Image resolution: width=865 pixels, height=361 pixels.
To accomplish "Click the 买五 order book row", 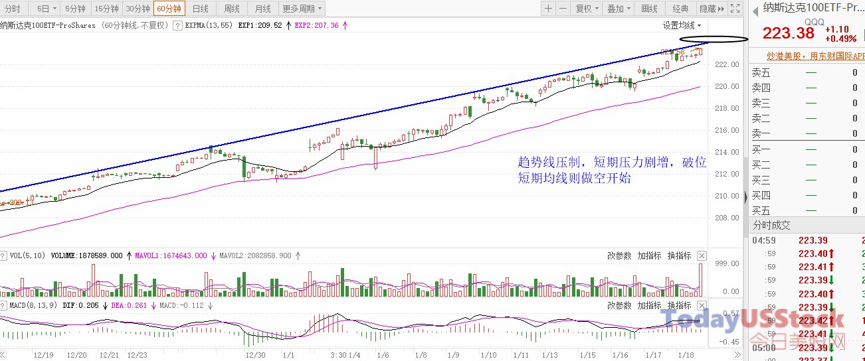I will tap(807, 210).
